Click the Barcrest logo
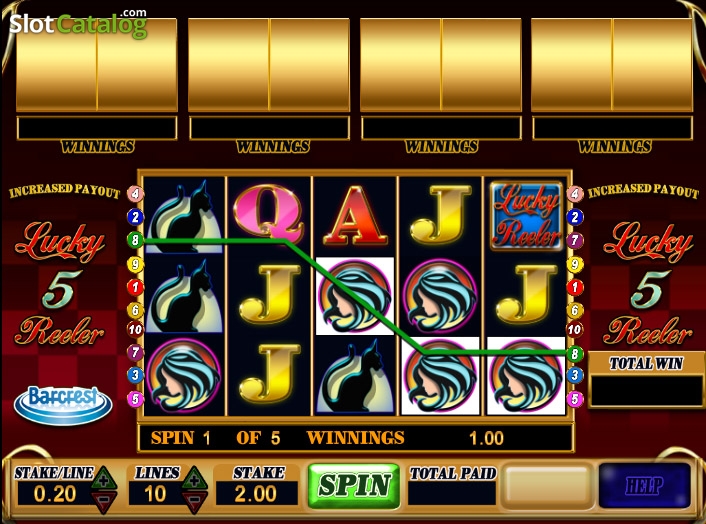 (x=63, y=404)
